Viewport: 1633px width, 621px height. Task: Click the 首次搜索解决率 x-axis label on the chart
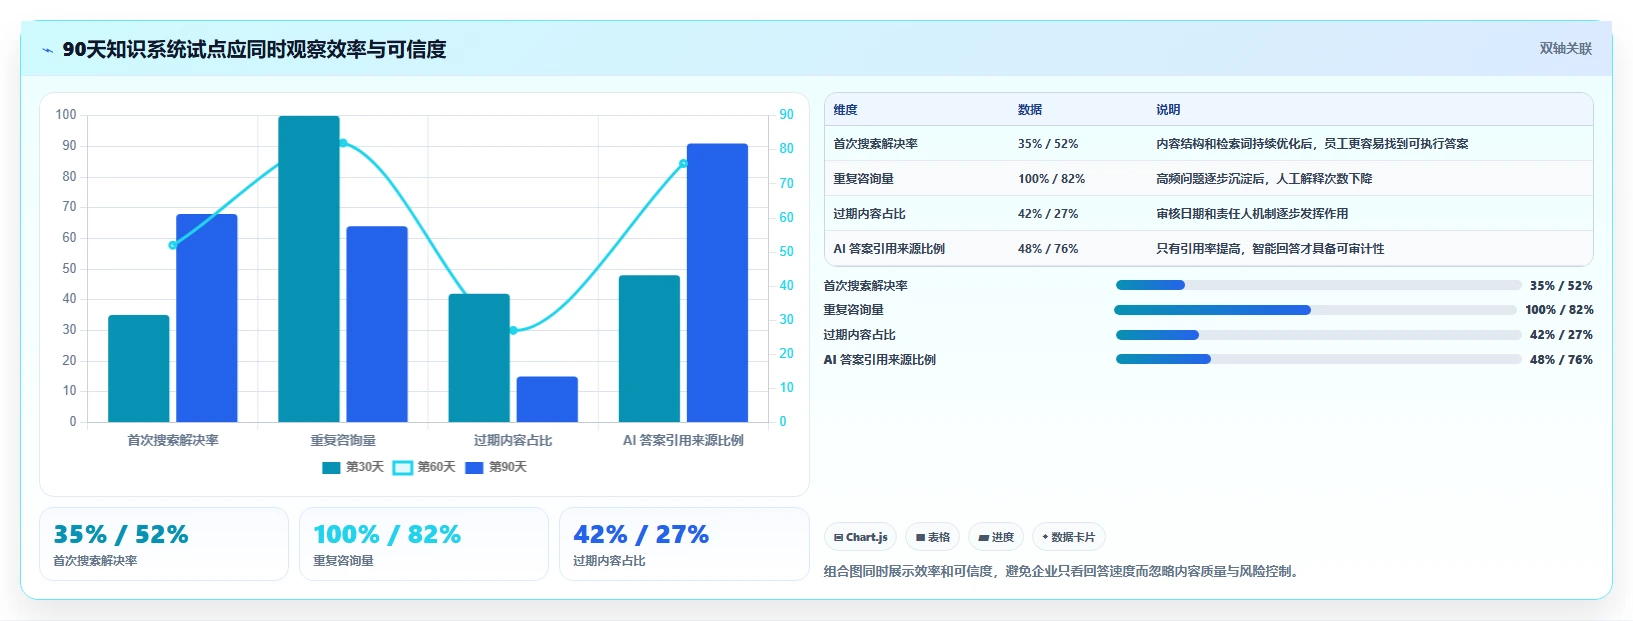click(x=173, y=440)
